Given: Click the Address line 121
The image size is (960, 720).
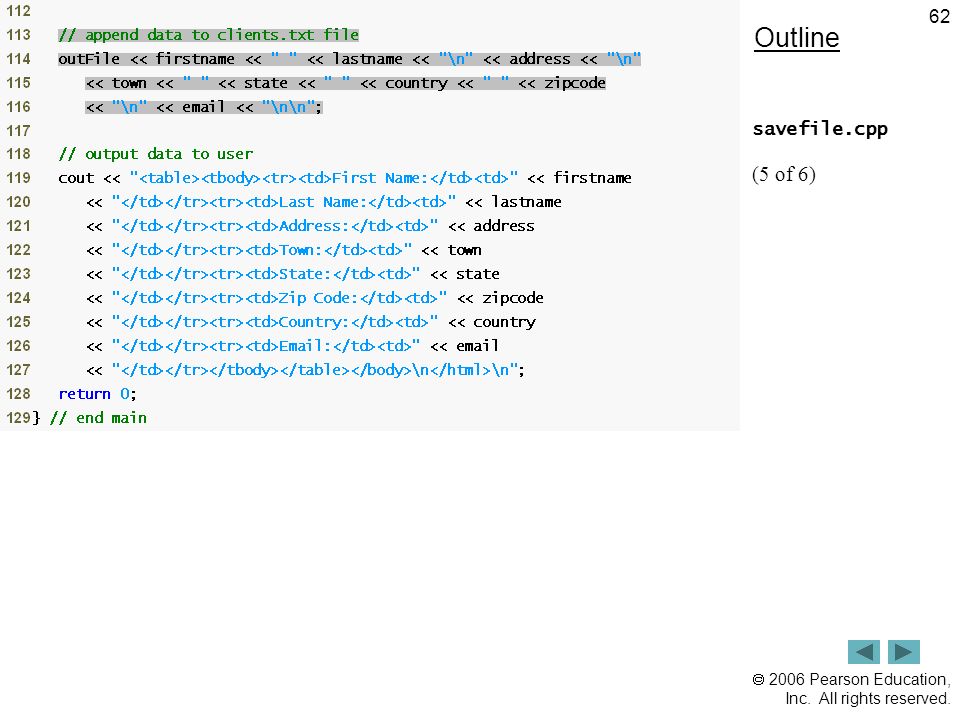Looking at the screenshot, I should coord(310,226).
